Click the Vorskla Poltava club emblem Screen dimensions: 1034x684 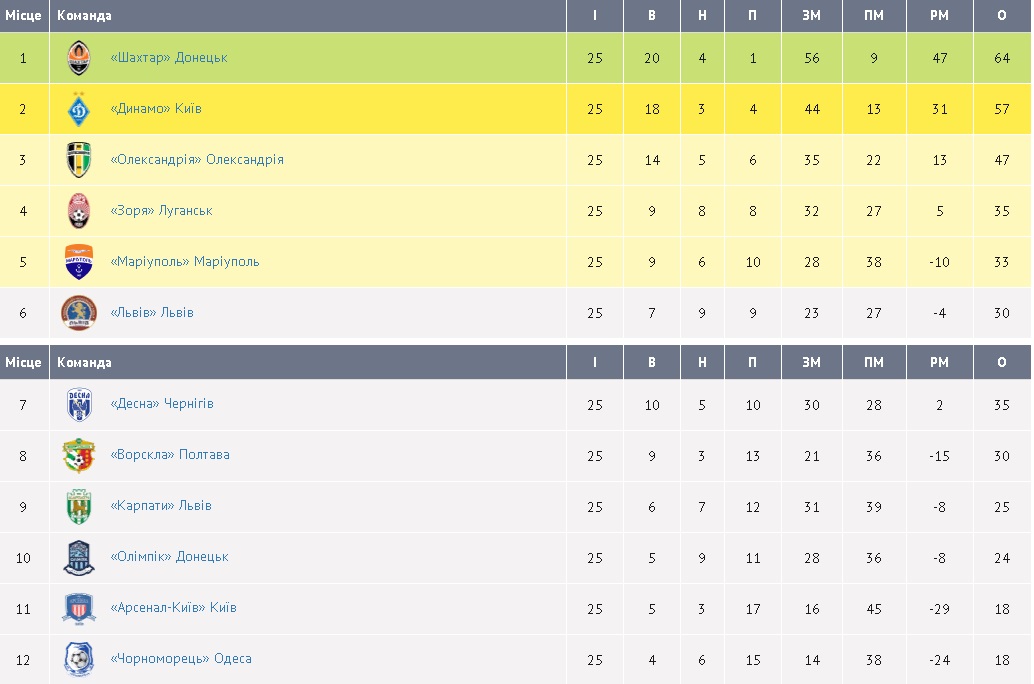pyautogui.click(x=79, y=455)
